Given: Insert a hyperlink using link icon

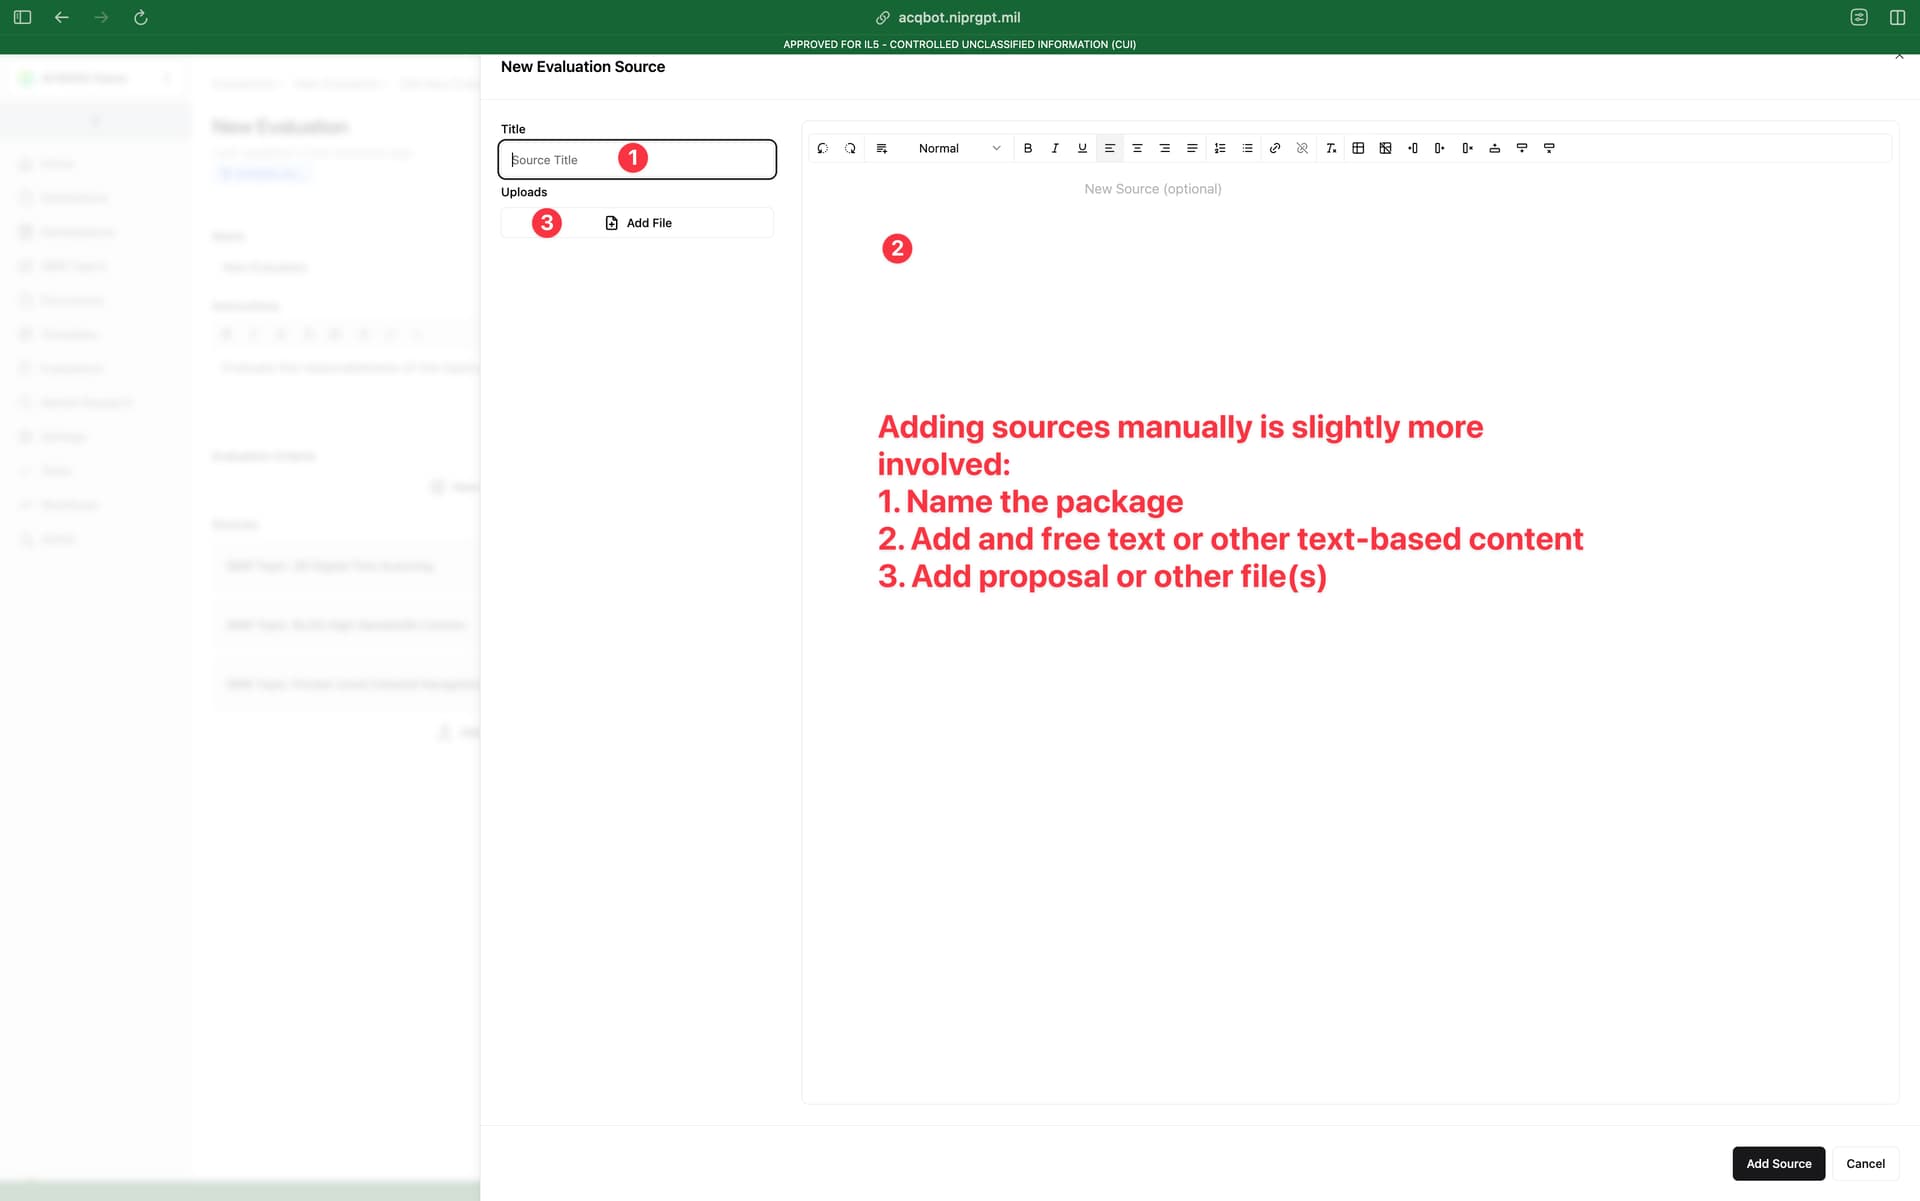Looking at the screenshot, I should tap(1274, 148).
